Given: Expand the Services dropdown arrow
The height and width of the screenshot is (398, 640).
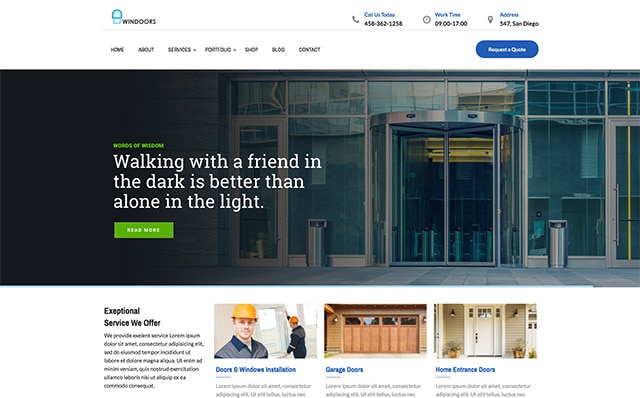Looking at the screenshot, I should pos(195,50).
